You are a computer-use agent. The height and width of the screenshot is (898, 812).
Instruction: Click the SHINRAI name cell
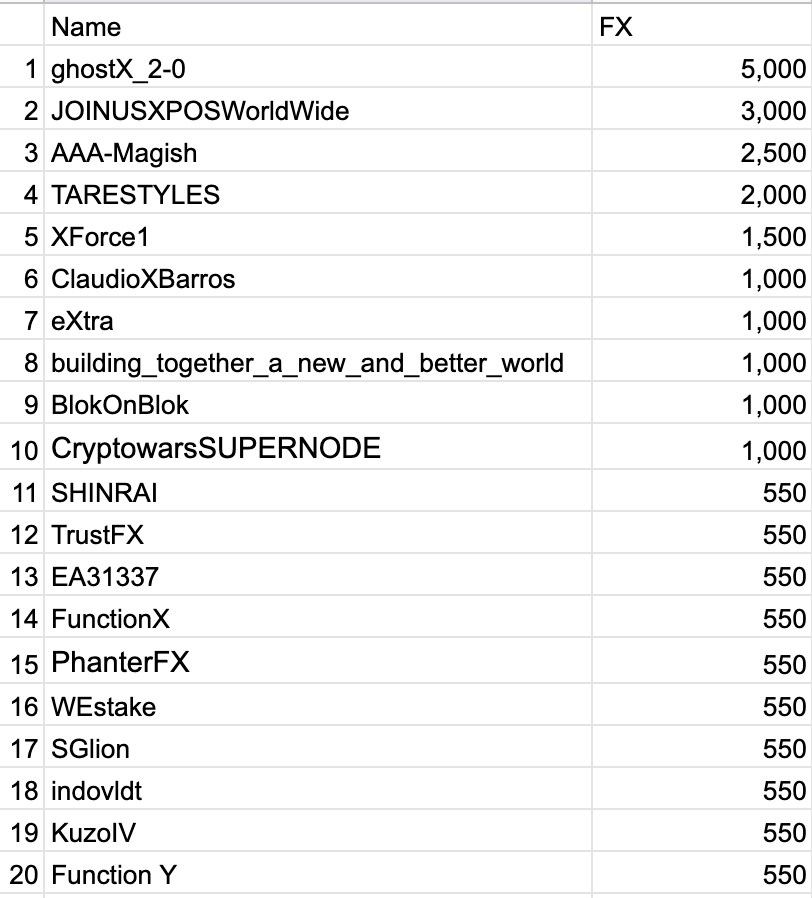[318, 491]
